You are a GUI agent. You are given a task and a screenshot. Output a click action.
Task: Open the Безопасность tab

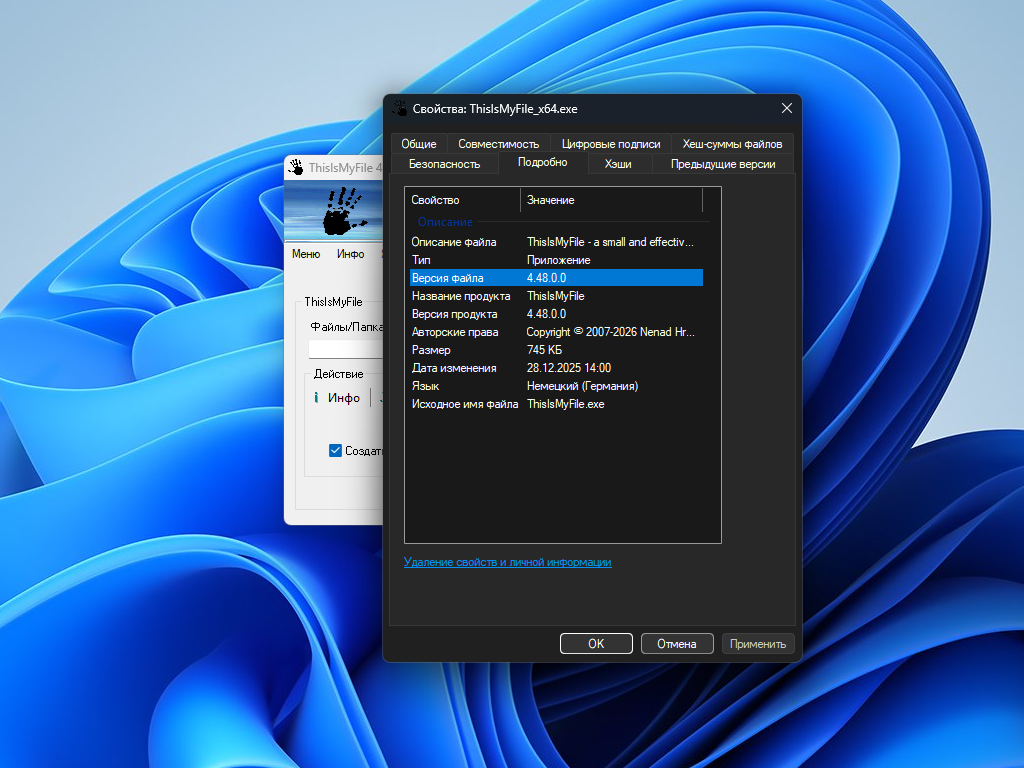[444, 164]
